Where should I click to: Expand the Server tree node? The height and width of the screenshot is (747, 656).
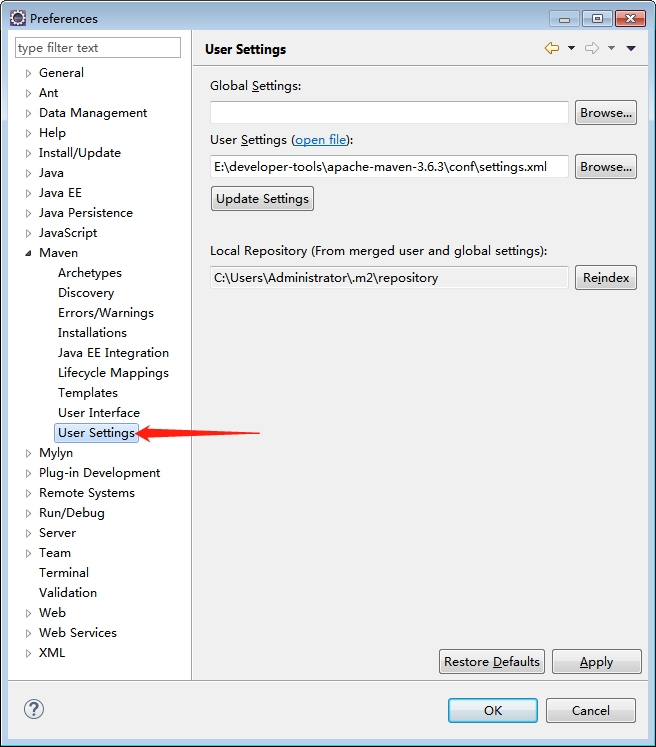28,533
